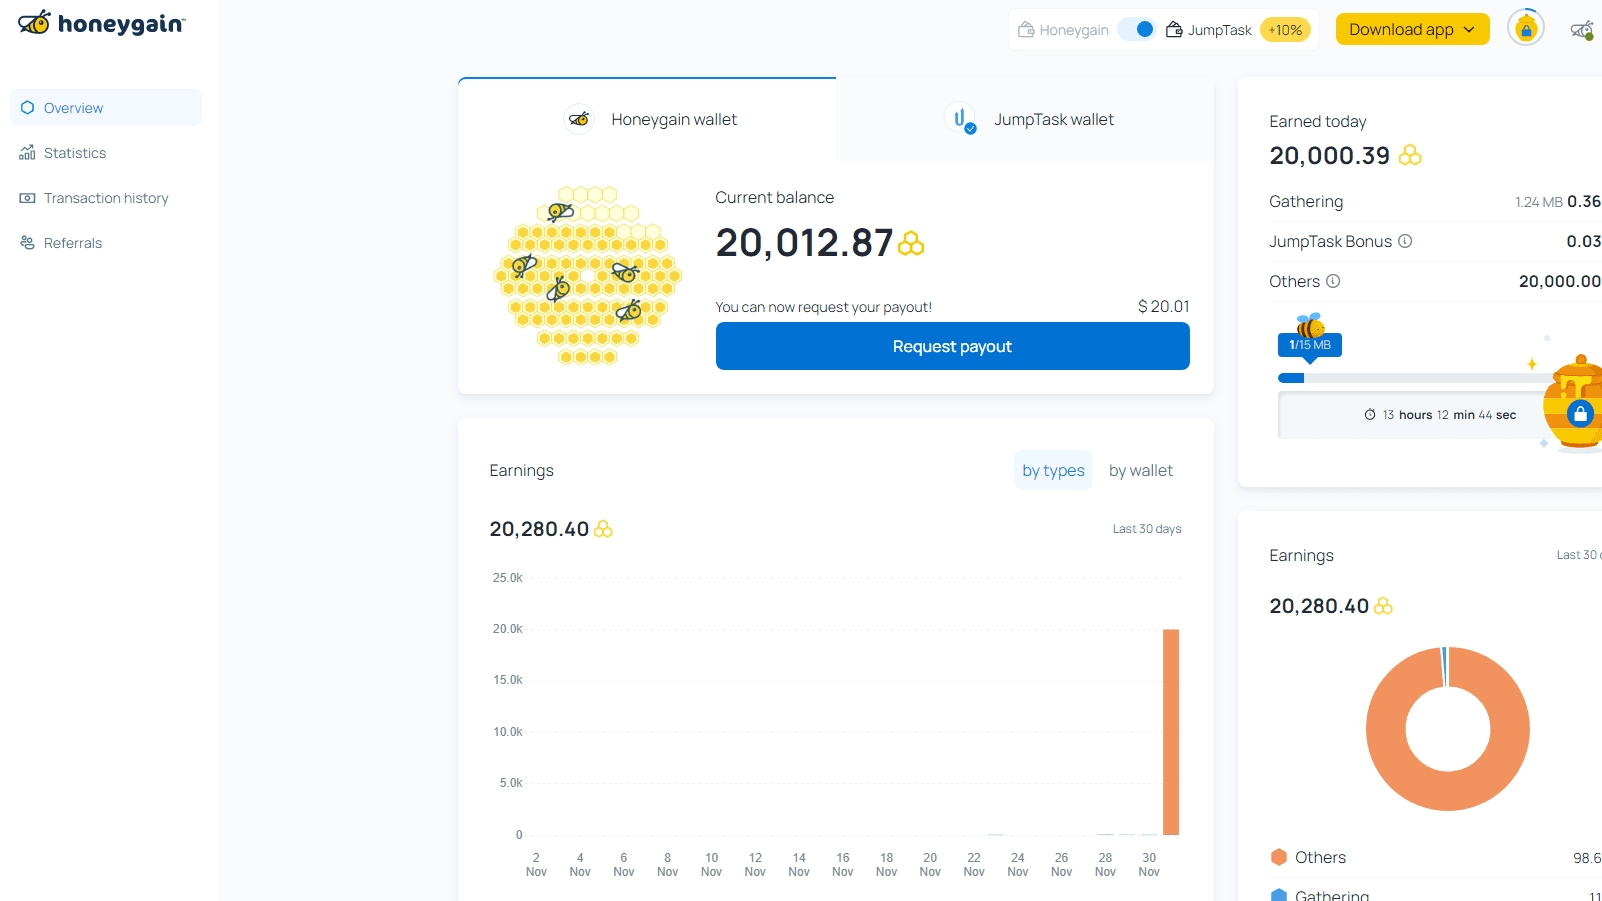Open Transaction history from the sidebar
1602x901 pixels.
pyautogui.click(x=106, y=198)
